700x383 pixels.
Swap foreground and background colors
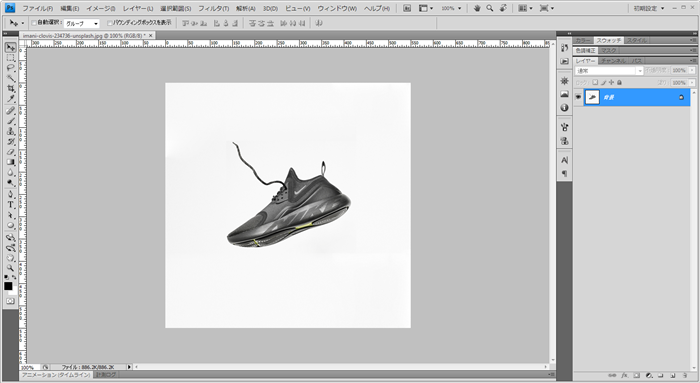[14, 278]
